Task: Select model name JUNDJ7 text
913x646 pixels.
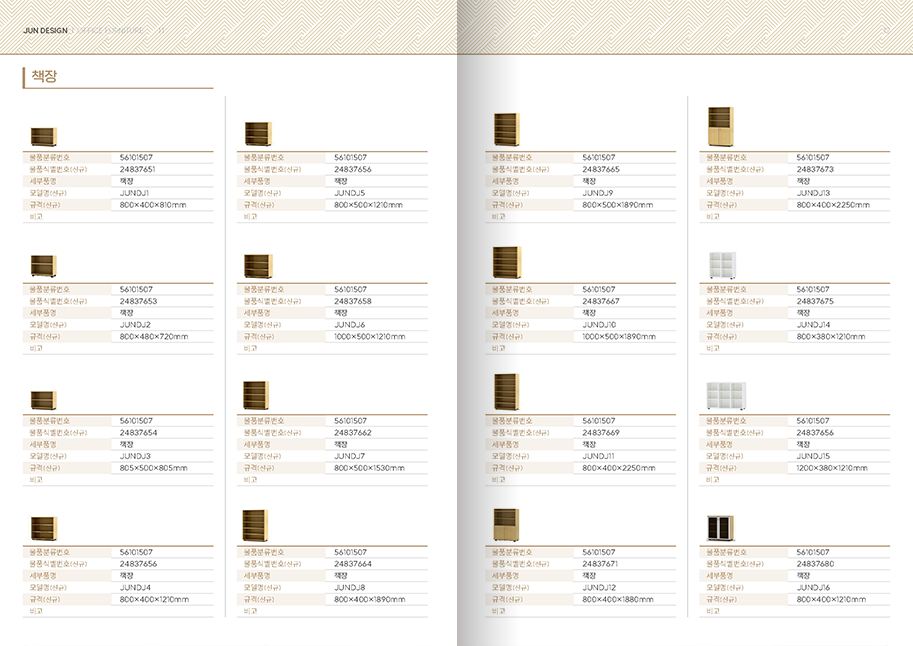Action: (x=350, y=456)
